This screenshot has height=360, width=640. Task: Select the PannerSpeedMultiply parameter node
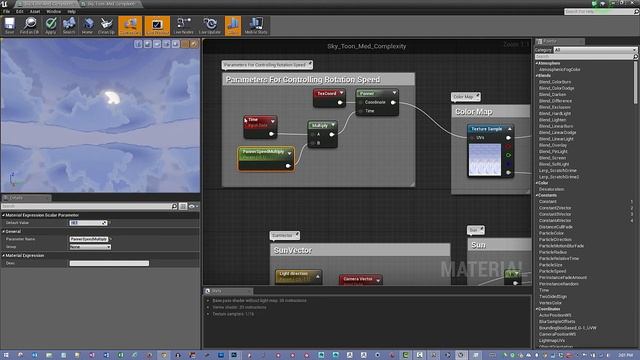coord(266,159)
